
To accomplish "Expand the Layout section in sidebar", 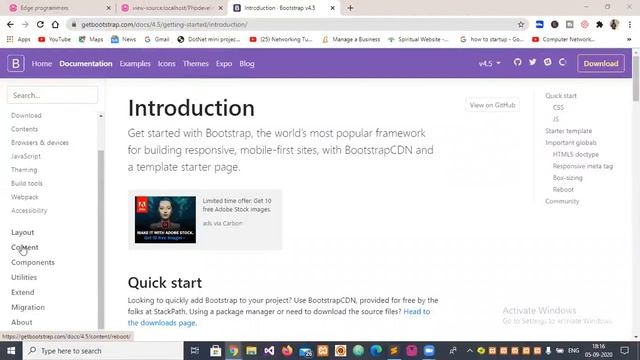I will point(23,232).
